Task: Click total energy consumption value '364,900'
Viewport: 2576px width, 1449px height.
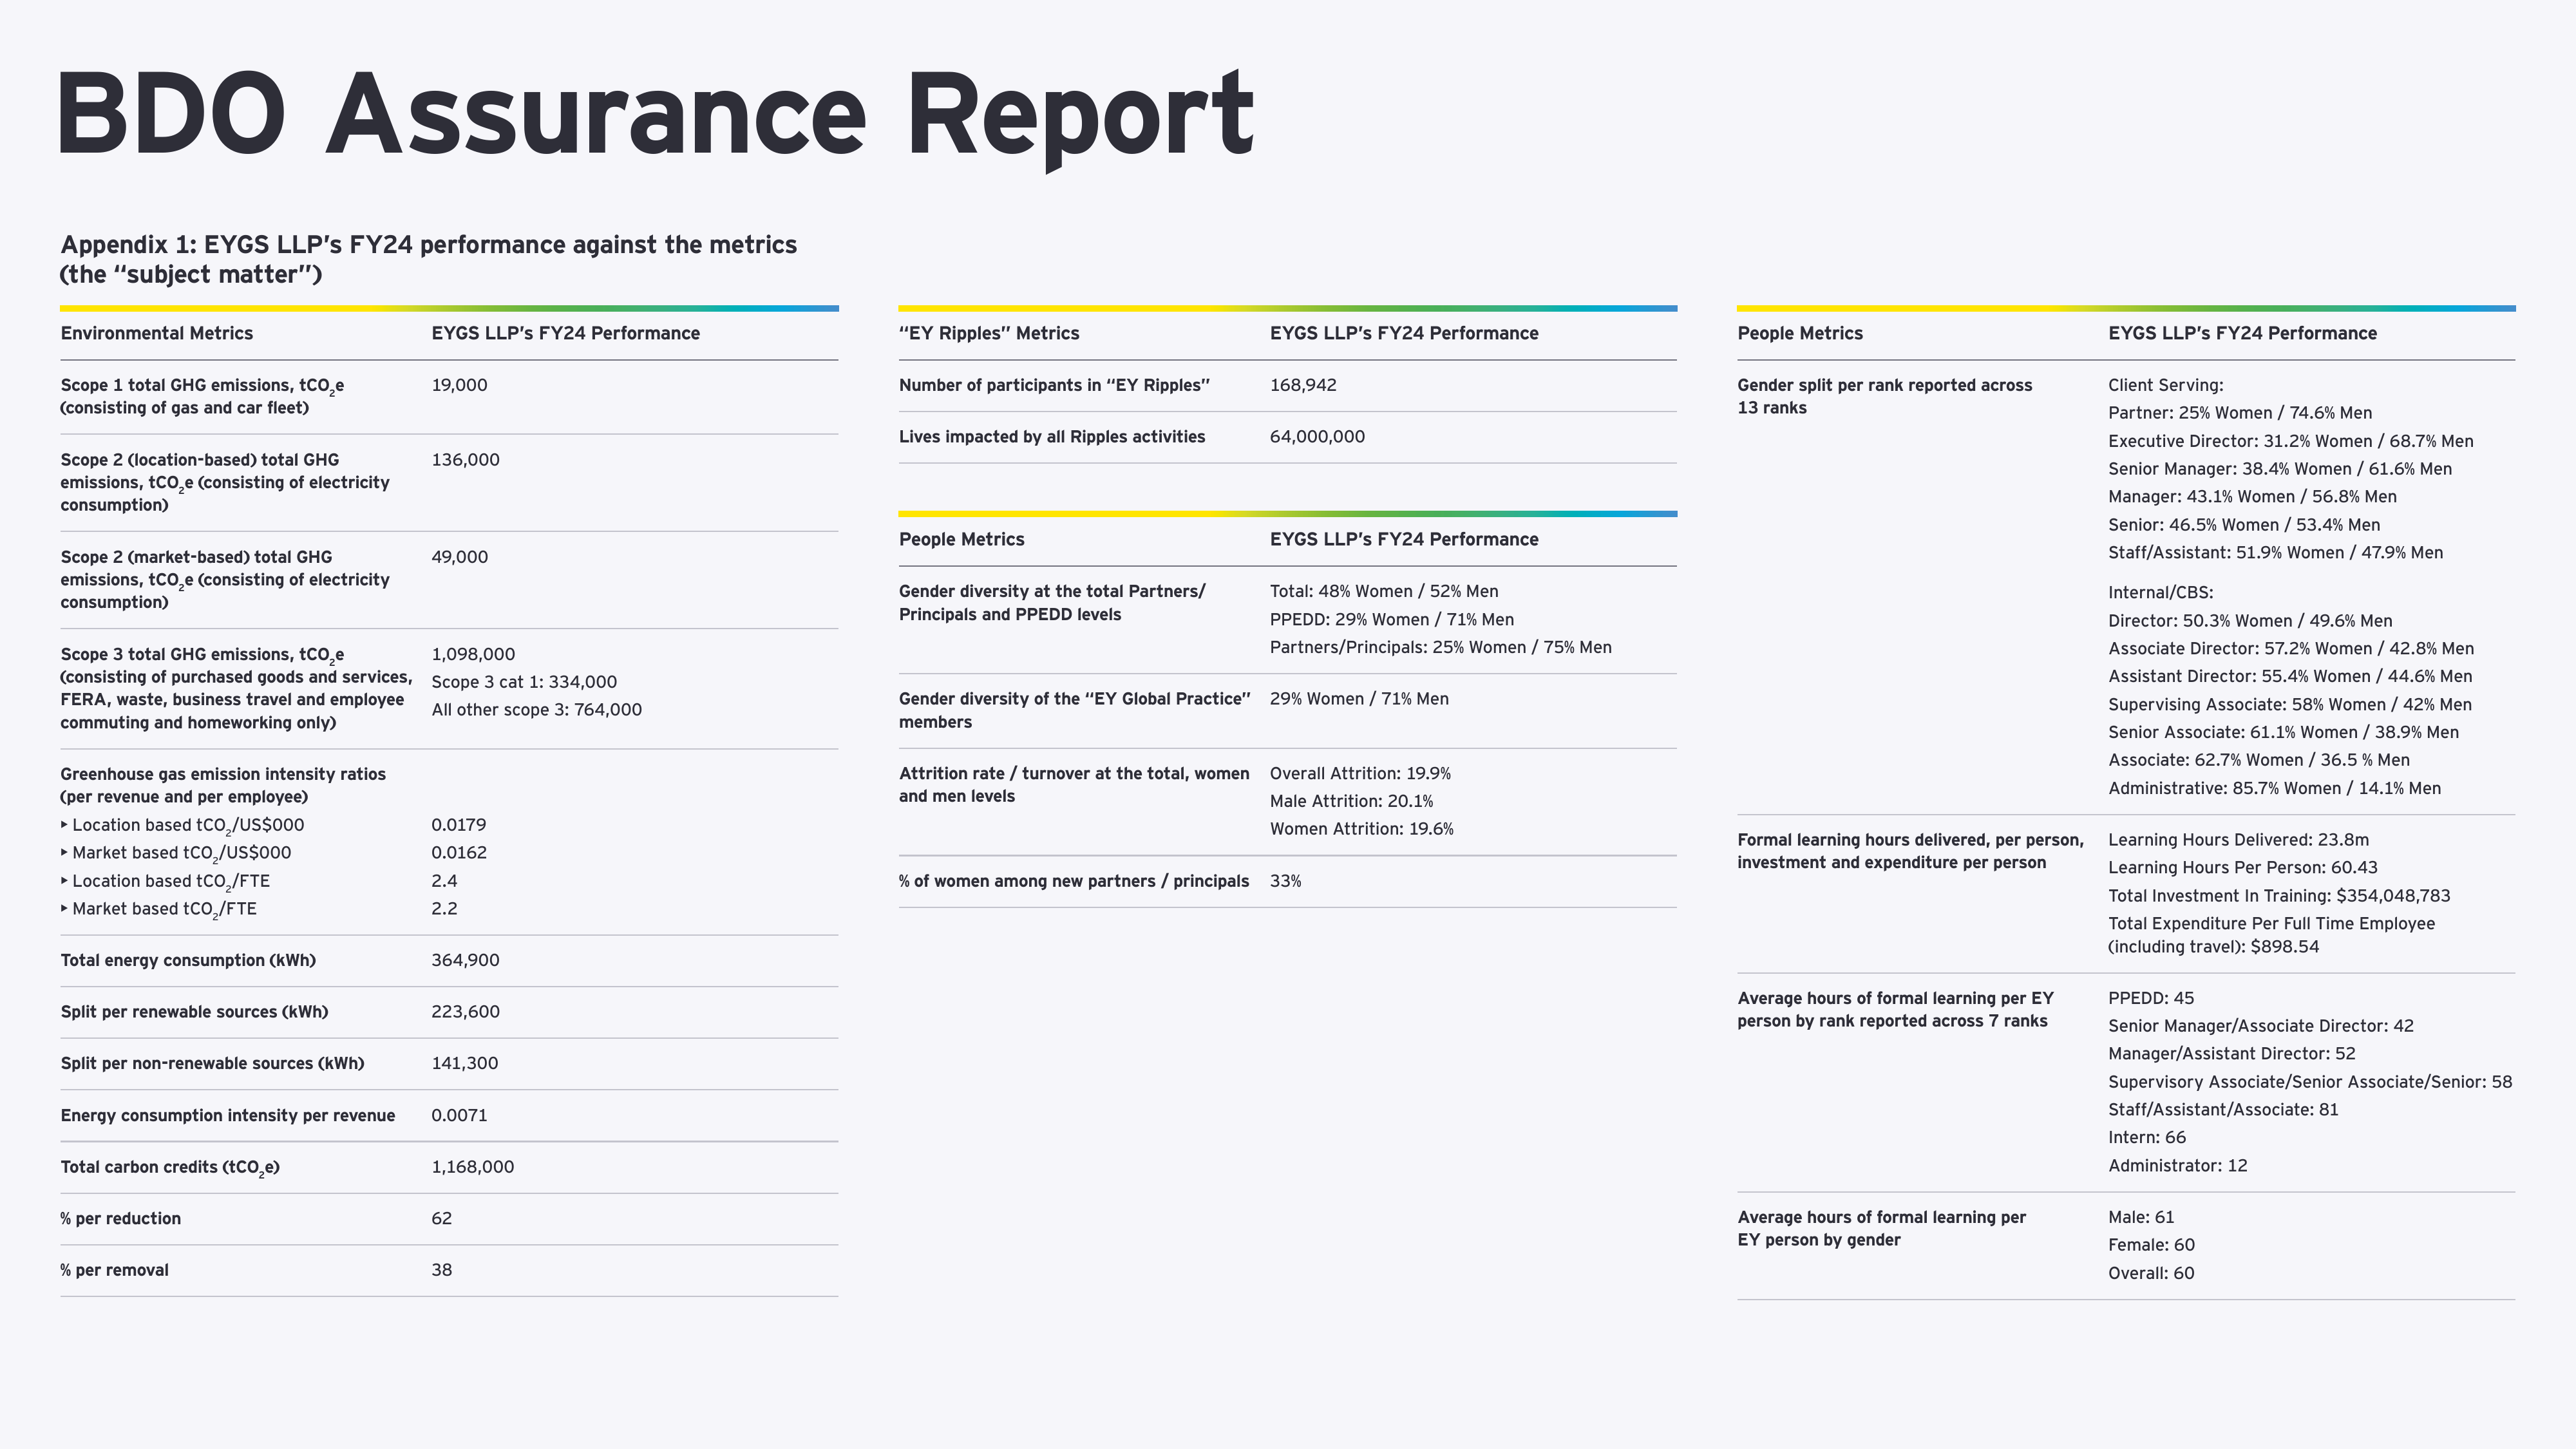Action: pyautogui.click(x=465, y=960)
